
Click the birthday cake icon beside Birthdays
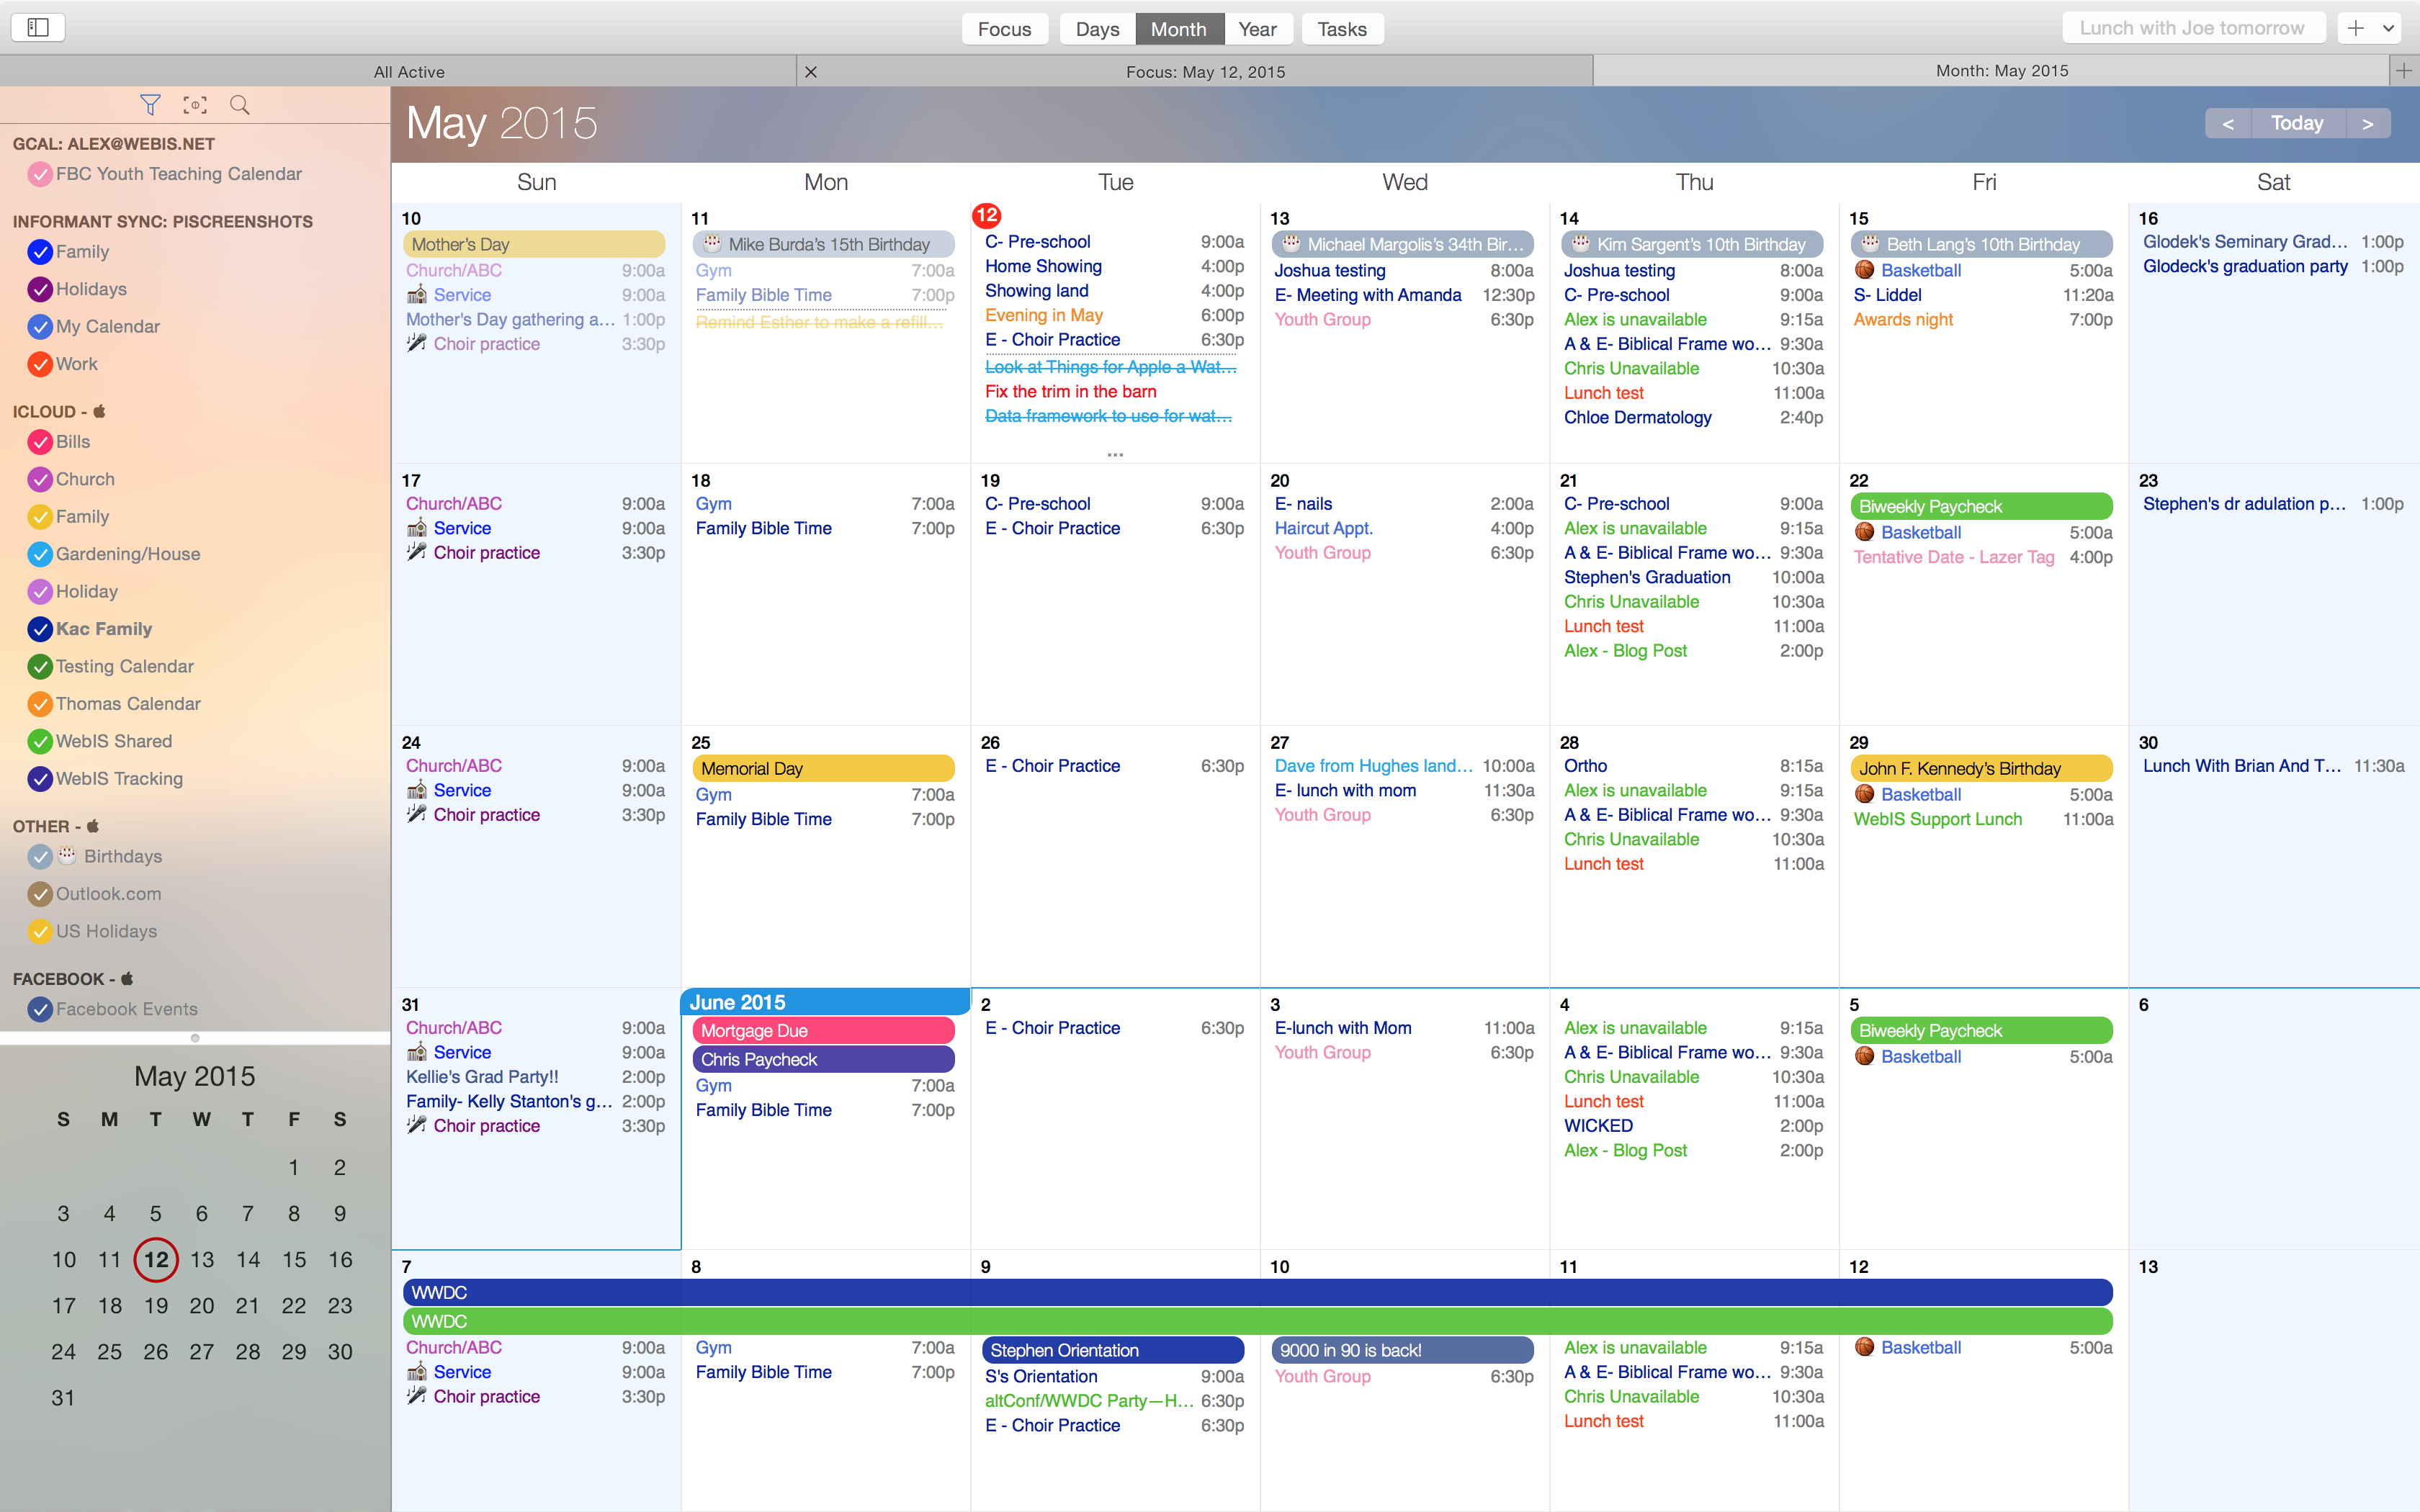point(67,856)
